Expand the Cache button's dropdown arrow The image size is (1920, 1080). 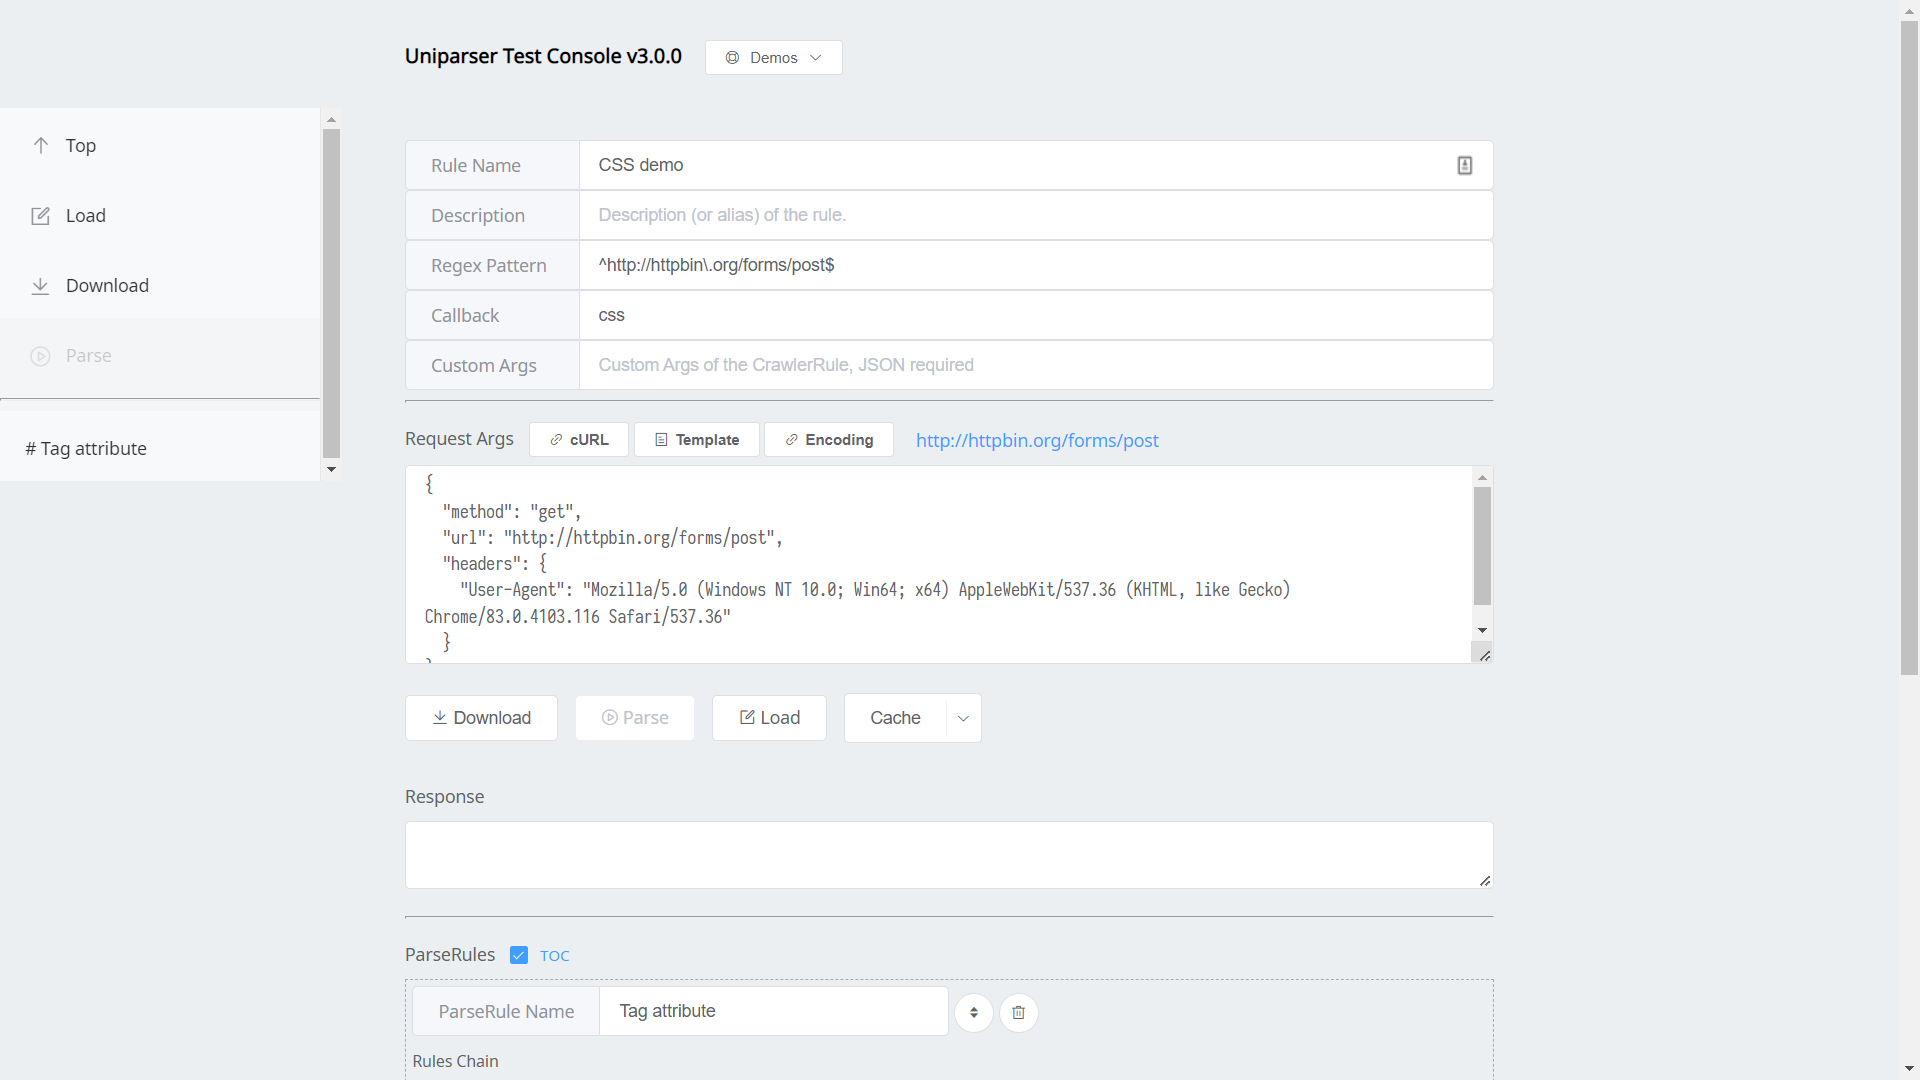[x=963, y=718]
